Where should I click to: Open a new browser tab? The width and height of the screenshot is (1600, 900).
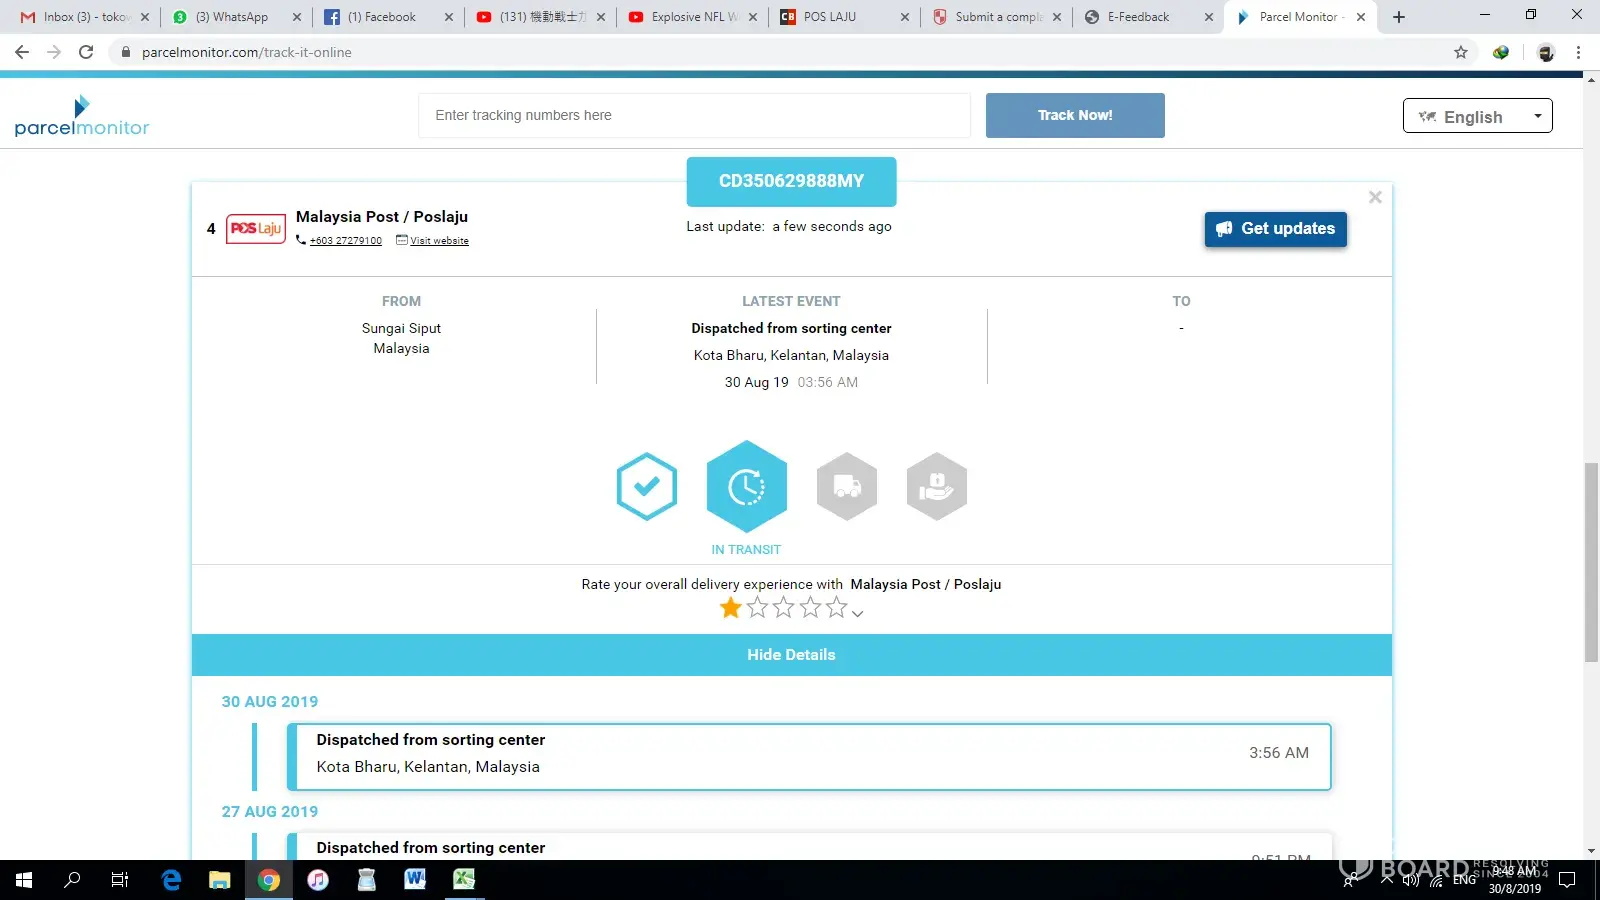[1399, 17]
